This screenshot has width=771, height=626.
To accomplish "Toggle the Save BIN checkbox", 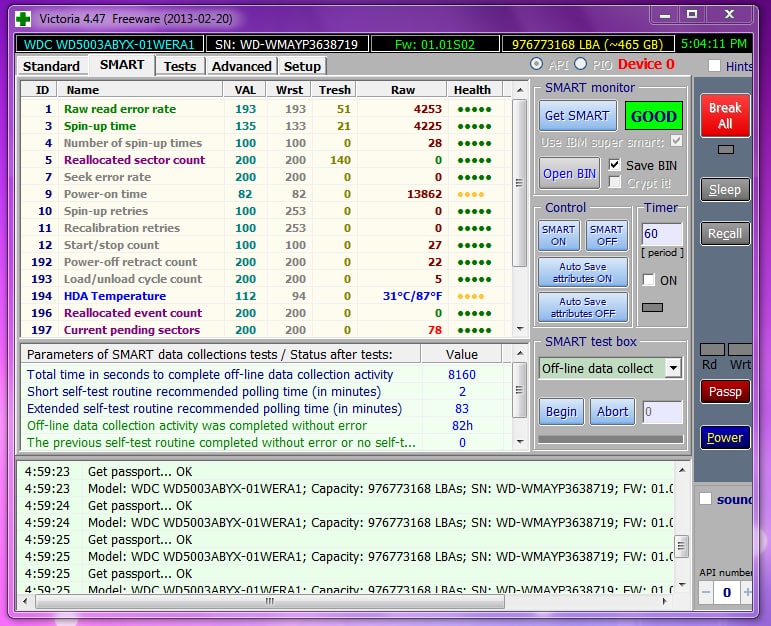I will 615,165.
